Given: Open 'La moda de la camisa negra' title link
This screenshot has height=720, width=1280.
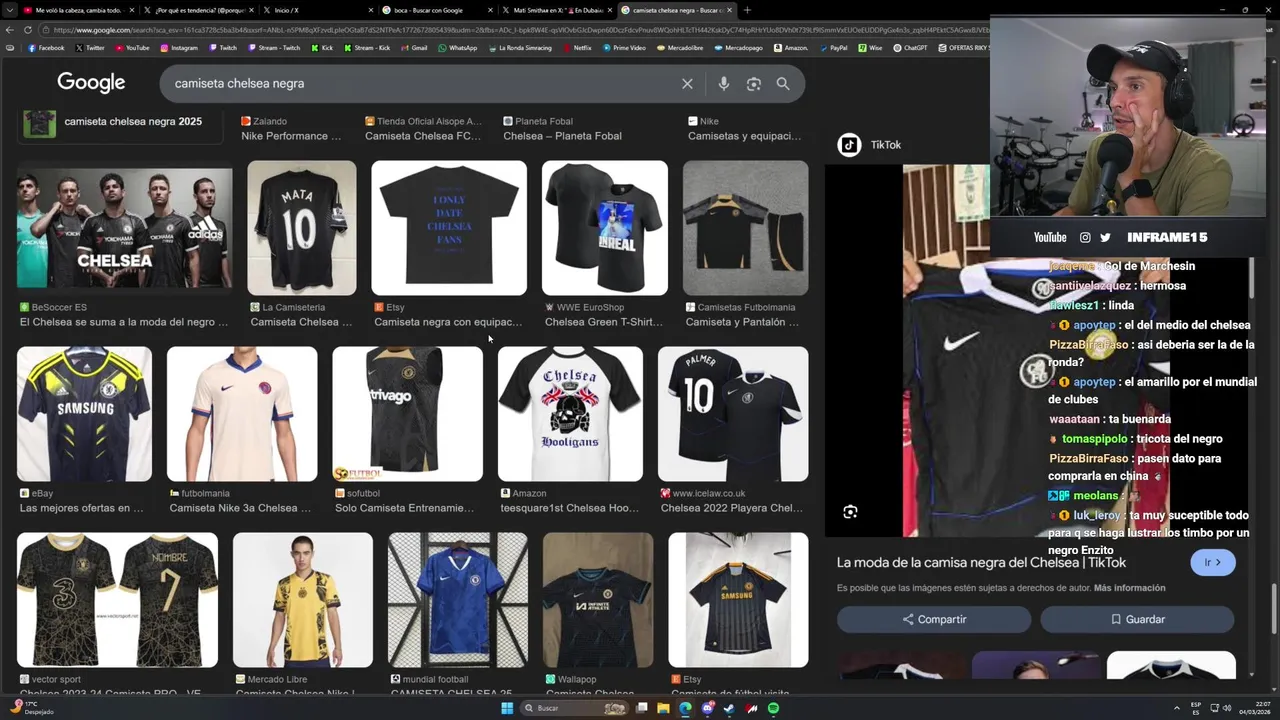Looking at the screenshot, I should pos(981,563).
